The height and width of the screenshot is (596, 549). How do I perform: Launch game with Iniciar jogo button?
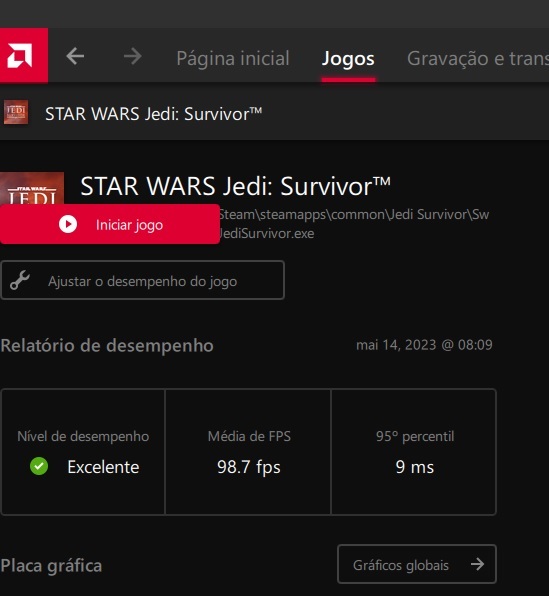[x=110, y=224]
